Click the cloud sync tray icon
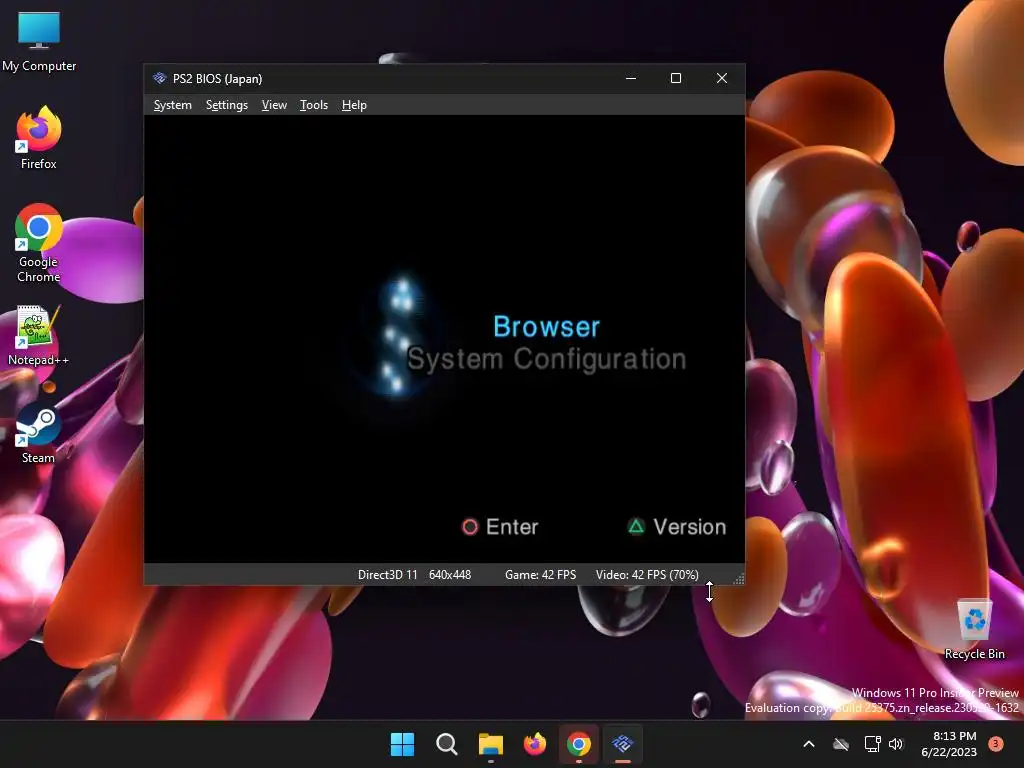 click(x=841, y=744)
